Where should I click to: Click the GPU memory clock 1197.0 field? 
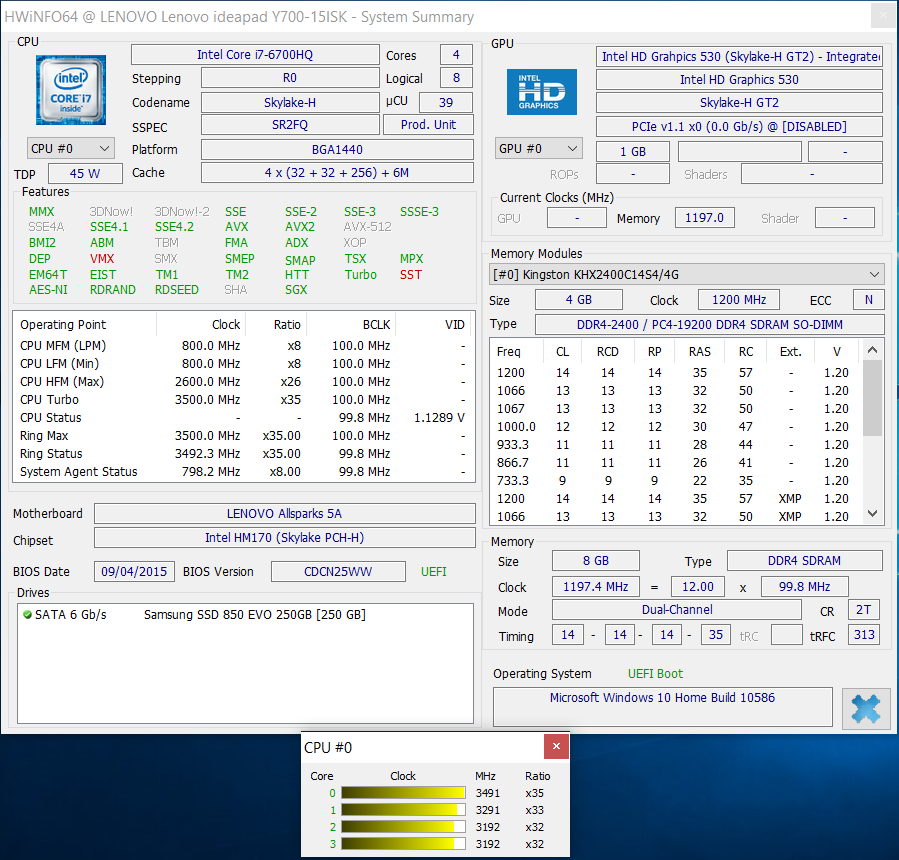tap(705, 218)
